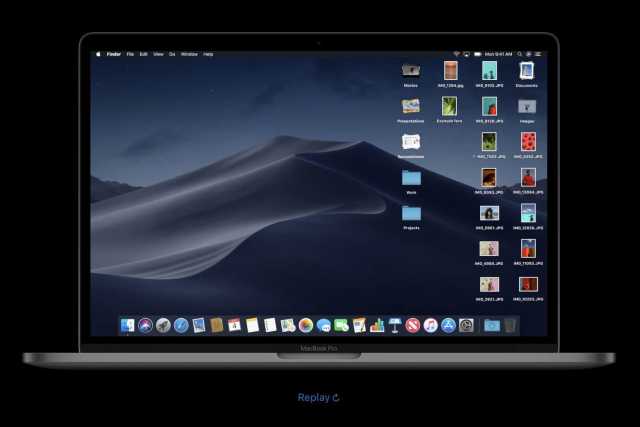Click AirPlay display icon in menu bar

point(466,54)
